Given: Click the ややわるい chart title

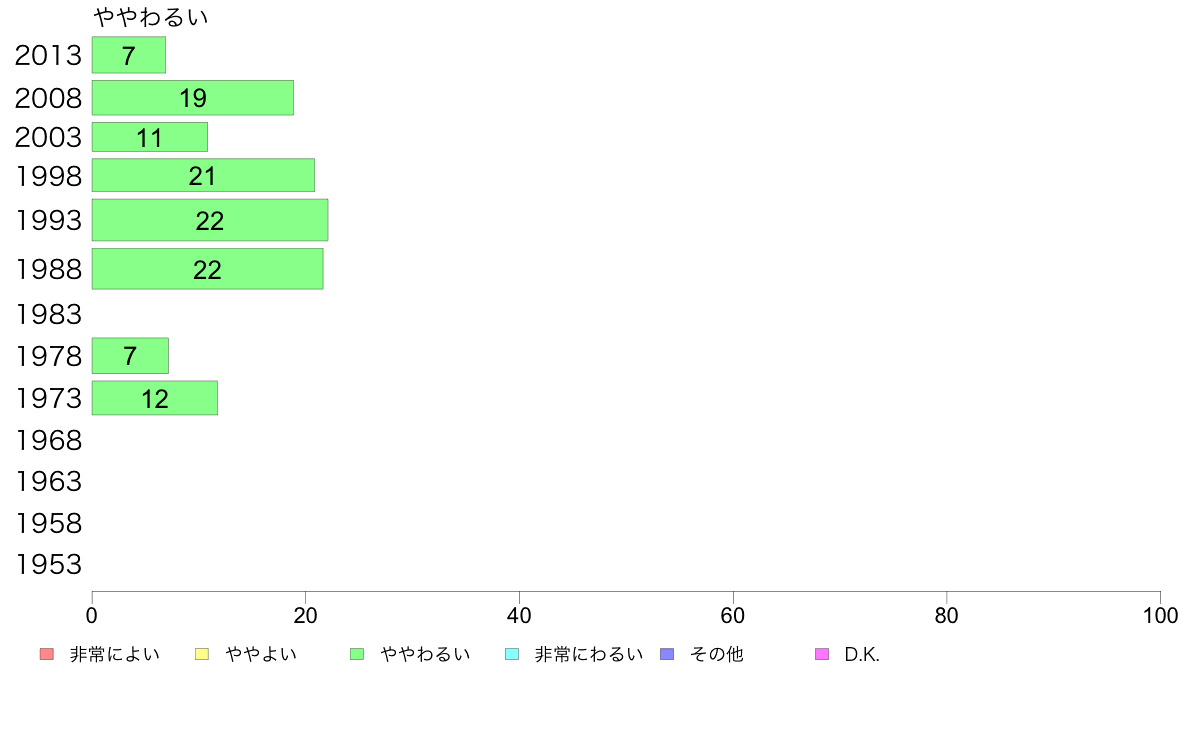Looking at the screenshot, I should click(150, 17).
